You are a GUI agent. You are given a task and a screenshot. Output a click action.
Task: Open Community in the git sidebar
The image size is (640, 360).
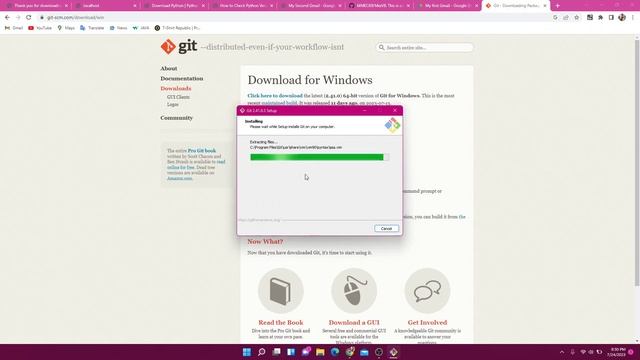click(x=176, y=118)
